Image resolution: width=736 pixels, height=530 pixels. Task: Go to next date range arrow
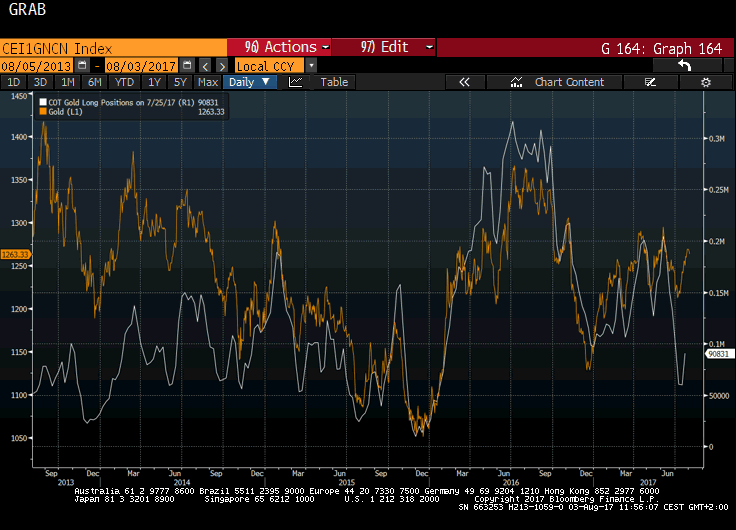point(222,66)
